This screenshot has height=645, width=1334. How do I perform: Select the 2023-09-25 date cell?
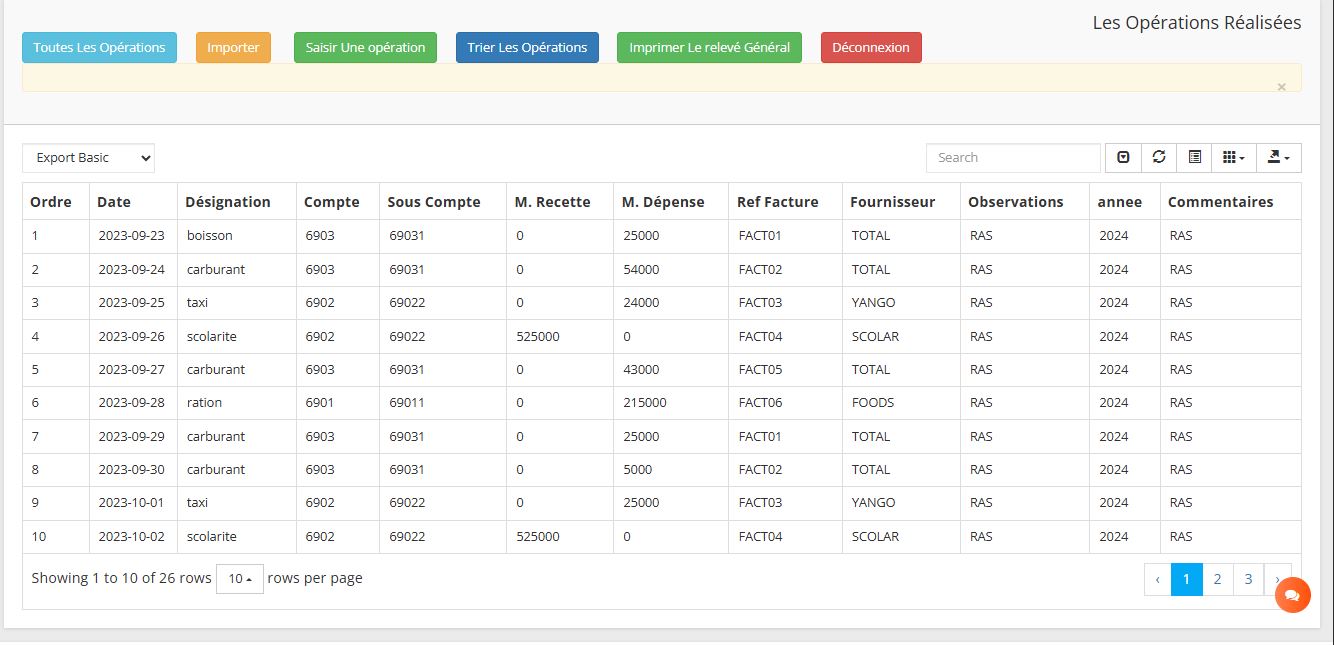coord(133,303)
